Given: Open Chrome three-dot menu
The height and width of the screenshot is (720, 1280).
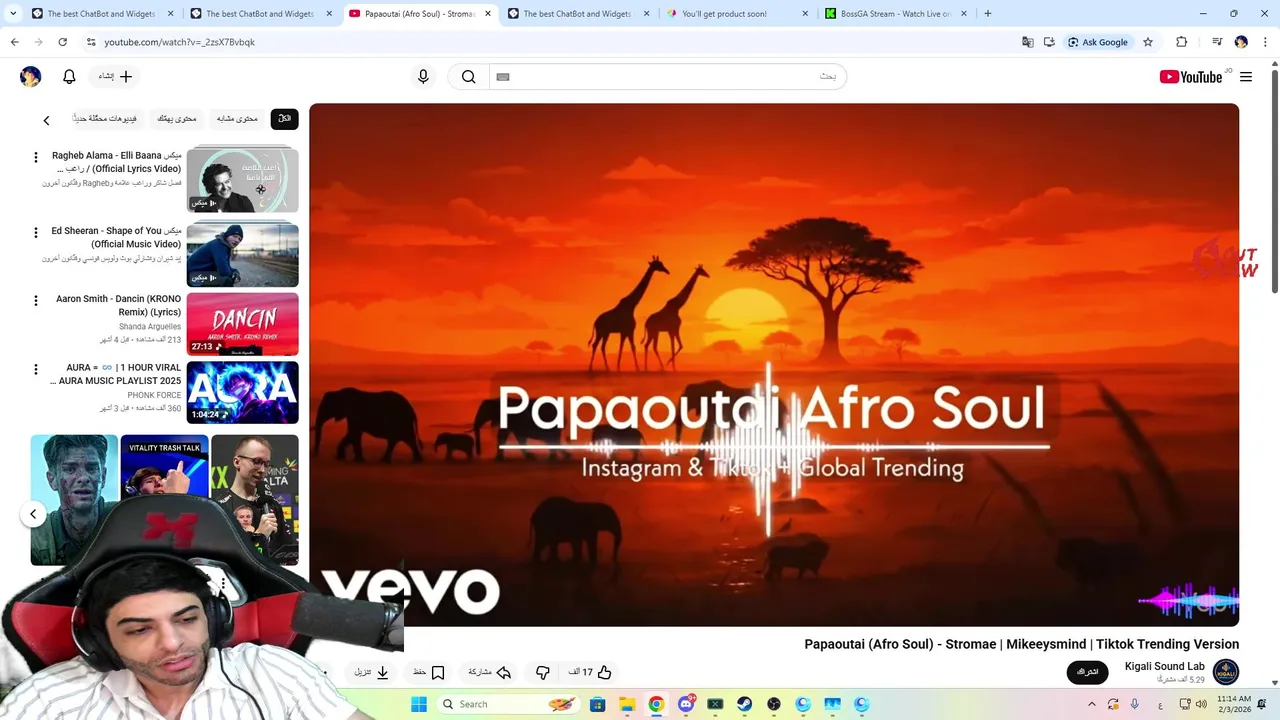Looking at the screenshot, I should pos(1263,42).
